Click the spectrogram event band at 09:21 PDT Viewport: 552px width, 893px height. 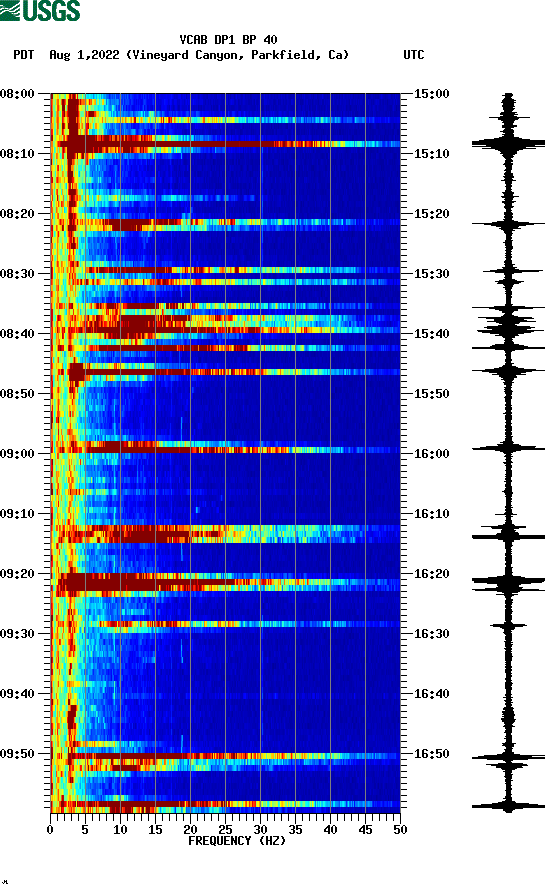pyautogui.click(x=226, y=583)
